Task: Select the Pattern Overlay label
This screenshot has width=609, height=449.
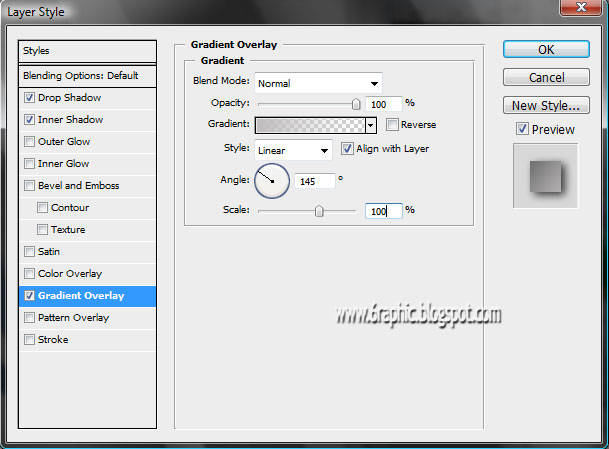Action: (x=73, y=318)
